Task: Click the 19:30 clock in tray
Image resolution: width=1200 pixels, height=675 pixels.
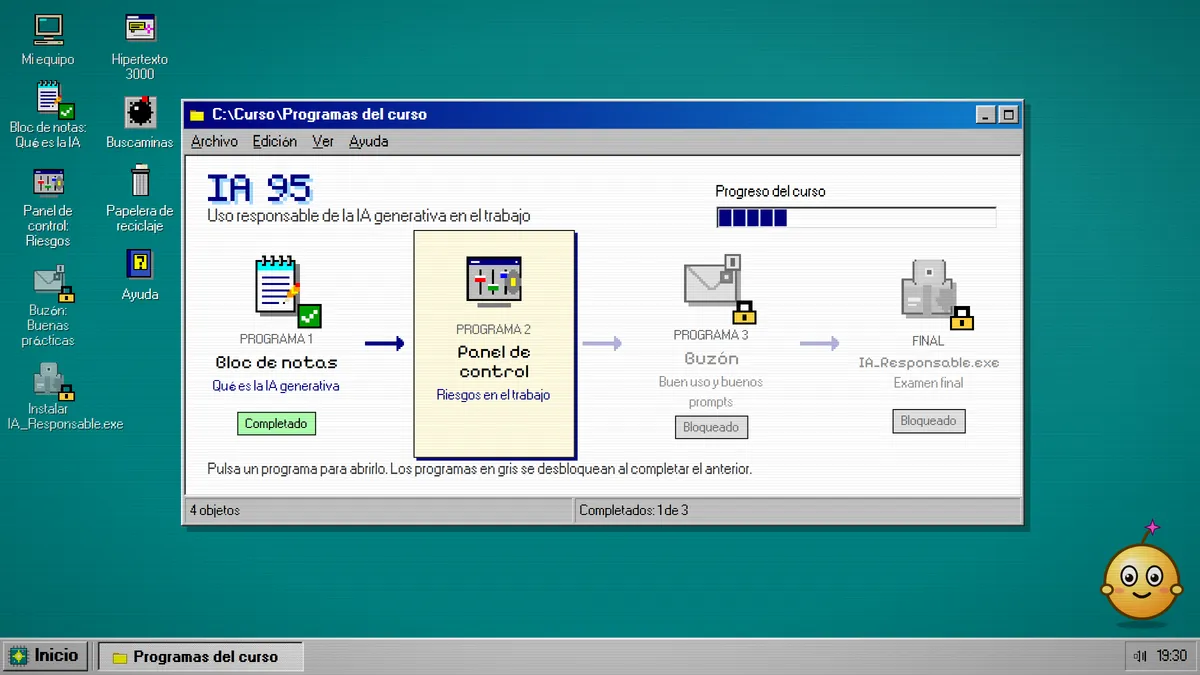Action: 1172,656
